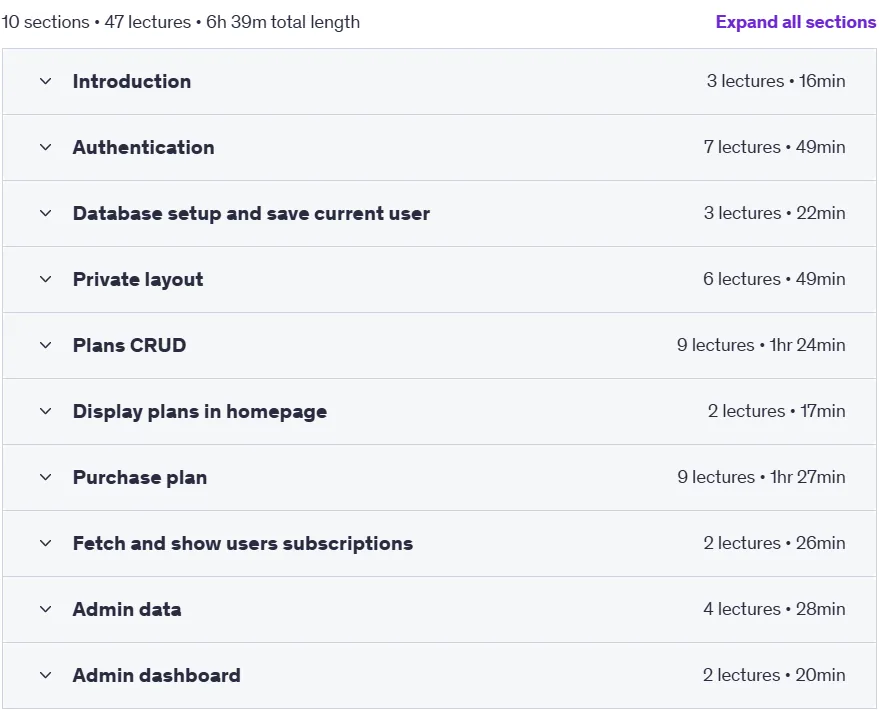879x710 pixels.
Task: Open the Authentication section heading
Action: point(144,147)
